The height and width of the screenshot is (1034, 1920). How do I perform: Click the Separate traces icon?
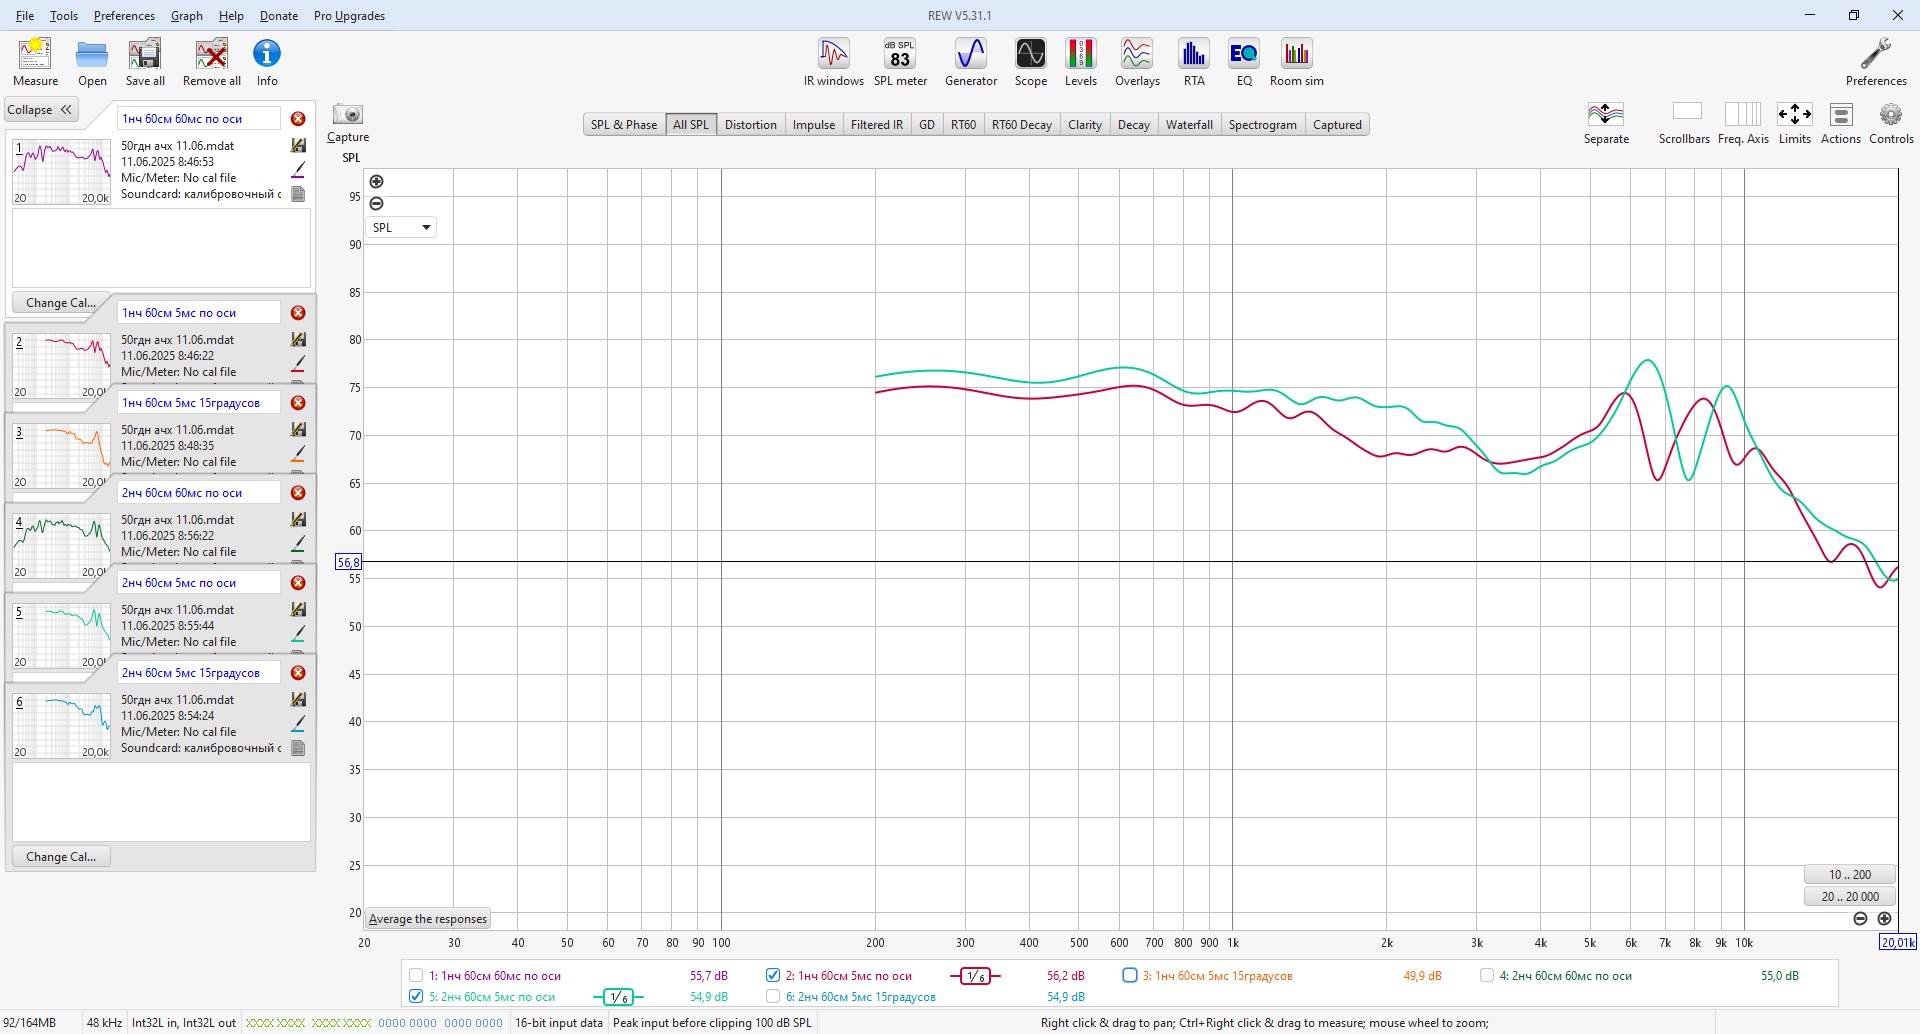pos(1606,123)
